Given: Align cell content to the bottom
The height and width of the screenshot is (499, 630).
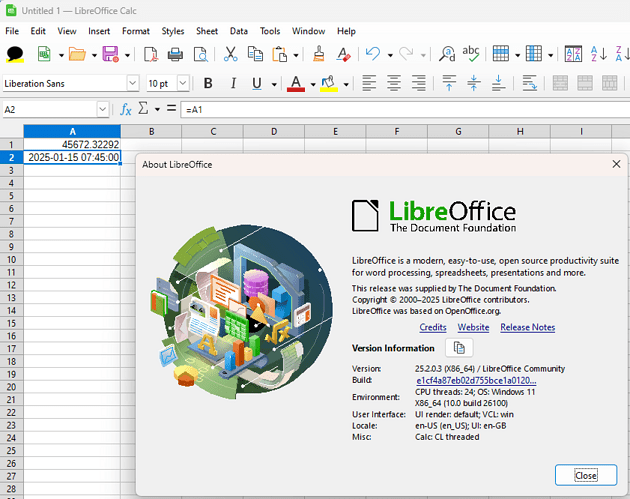Looking at the screenshot, I should (498, 83).
